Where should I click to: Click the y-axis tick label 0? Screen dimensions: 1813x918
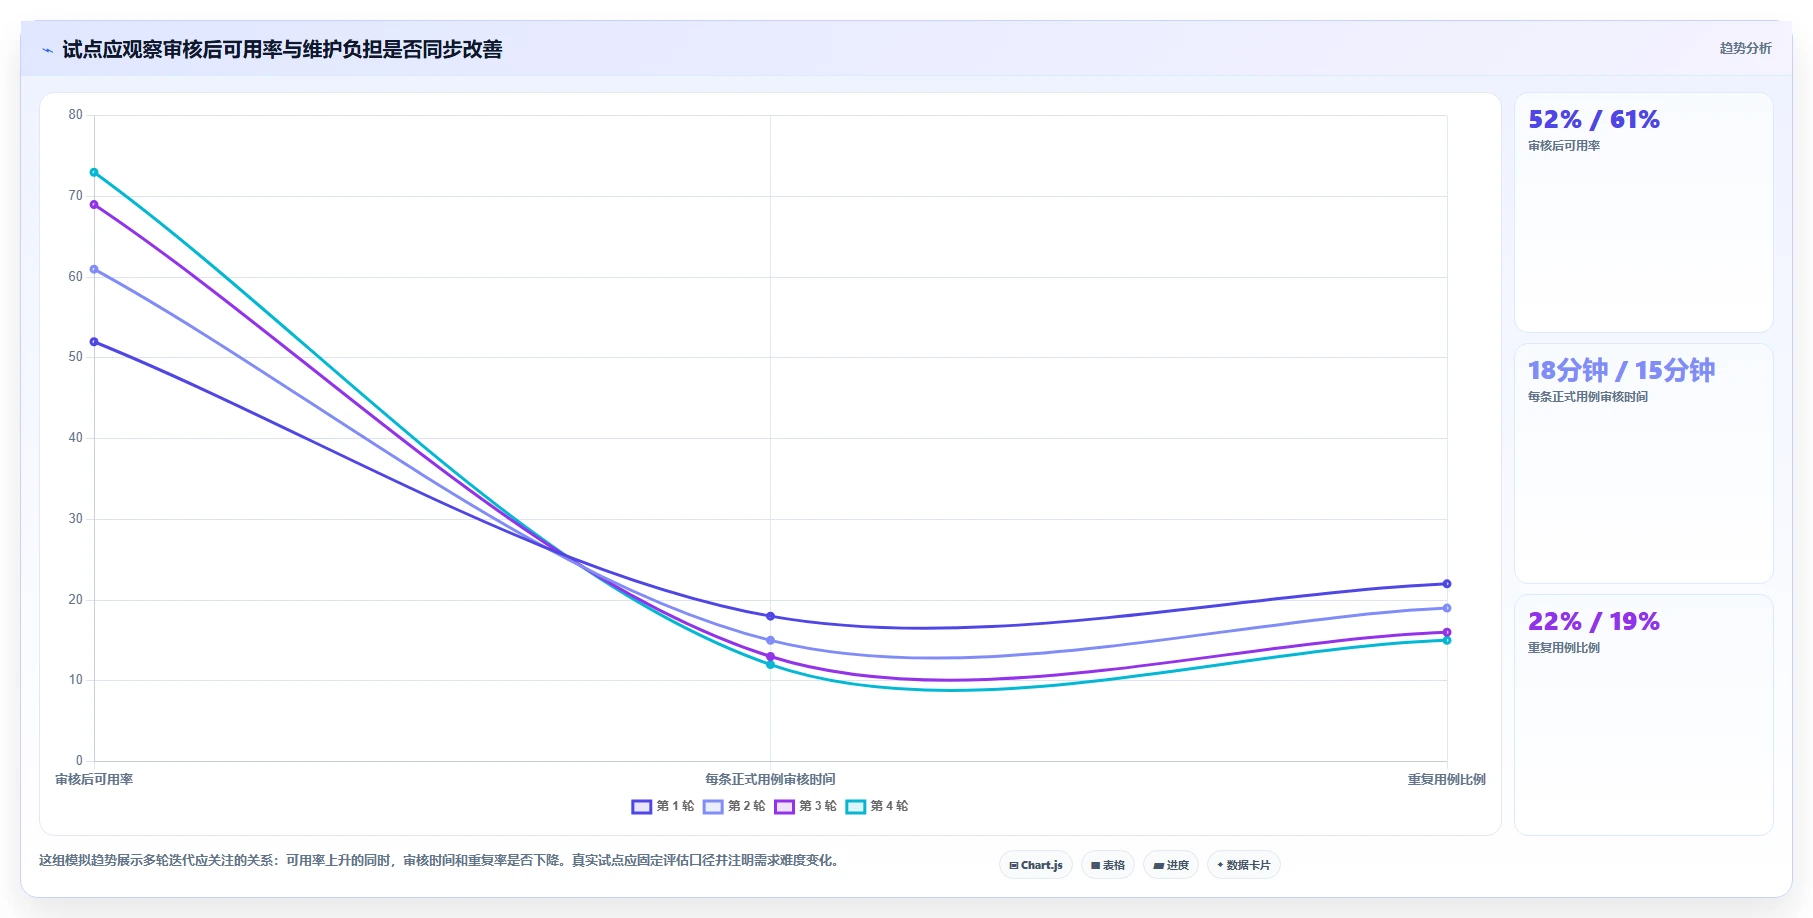80,761
